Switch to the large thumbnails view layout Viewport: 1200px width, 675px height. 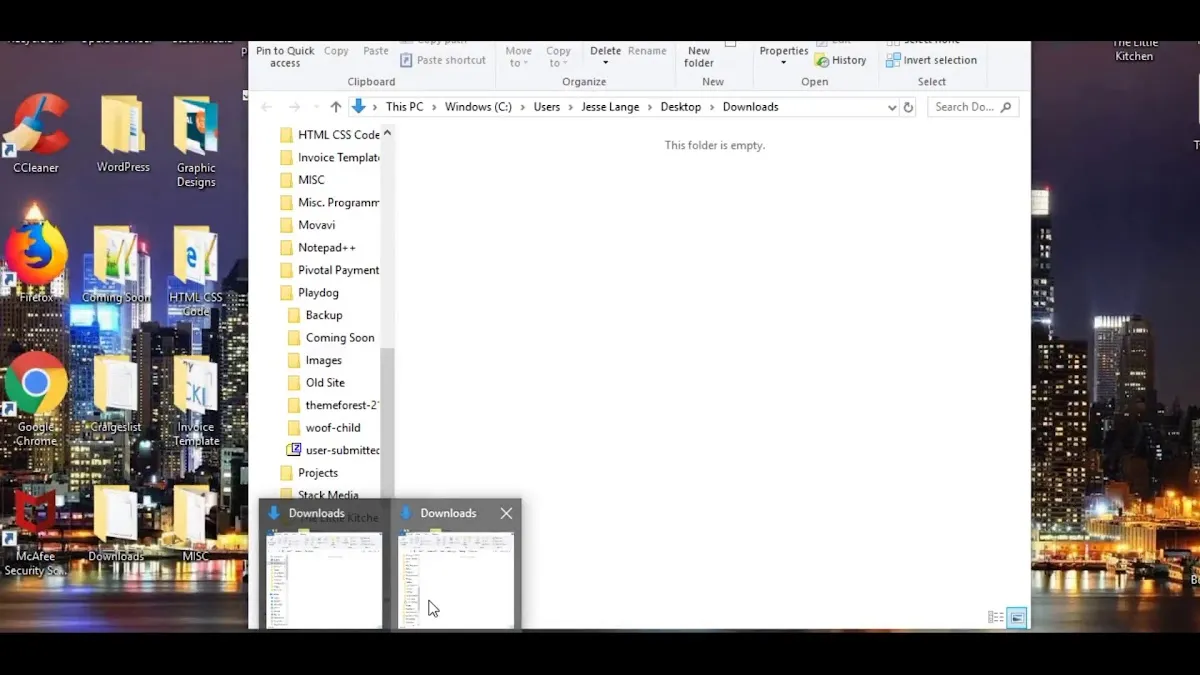pos(1016,618)
